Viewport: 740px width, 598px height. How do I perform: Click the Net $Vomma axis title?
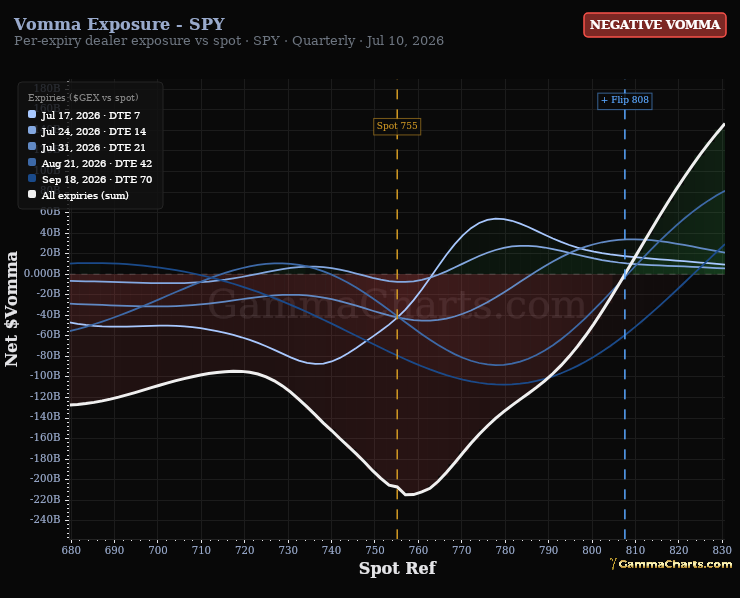click(11, 309)
